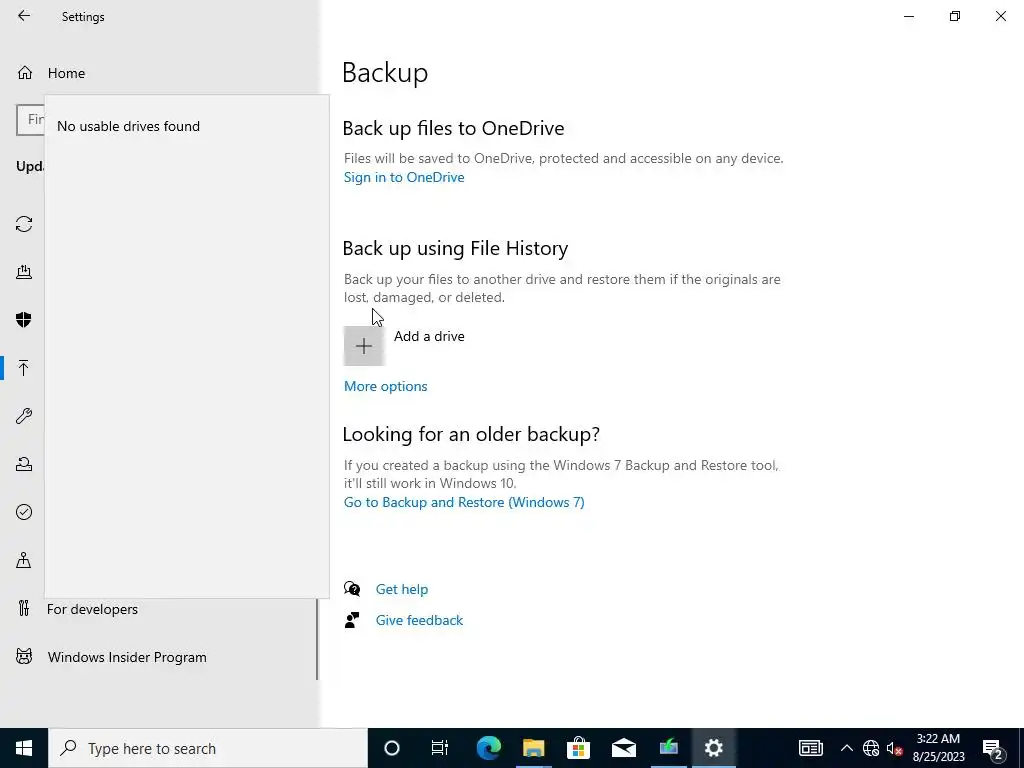Click the Home house icon

[25, 72]
